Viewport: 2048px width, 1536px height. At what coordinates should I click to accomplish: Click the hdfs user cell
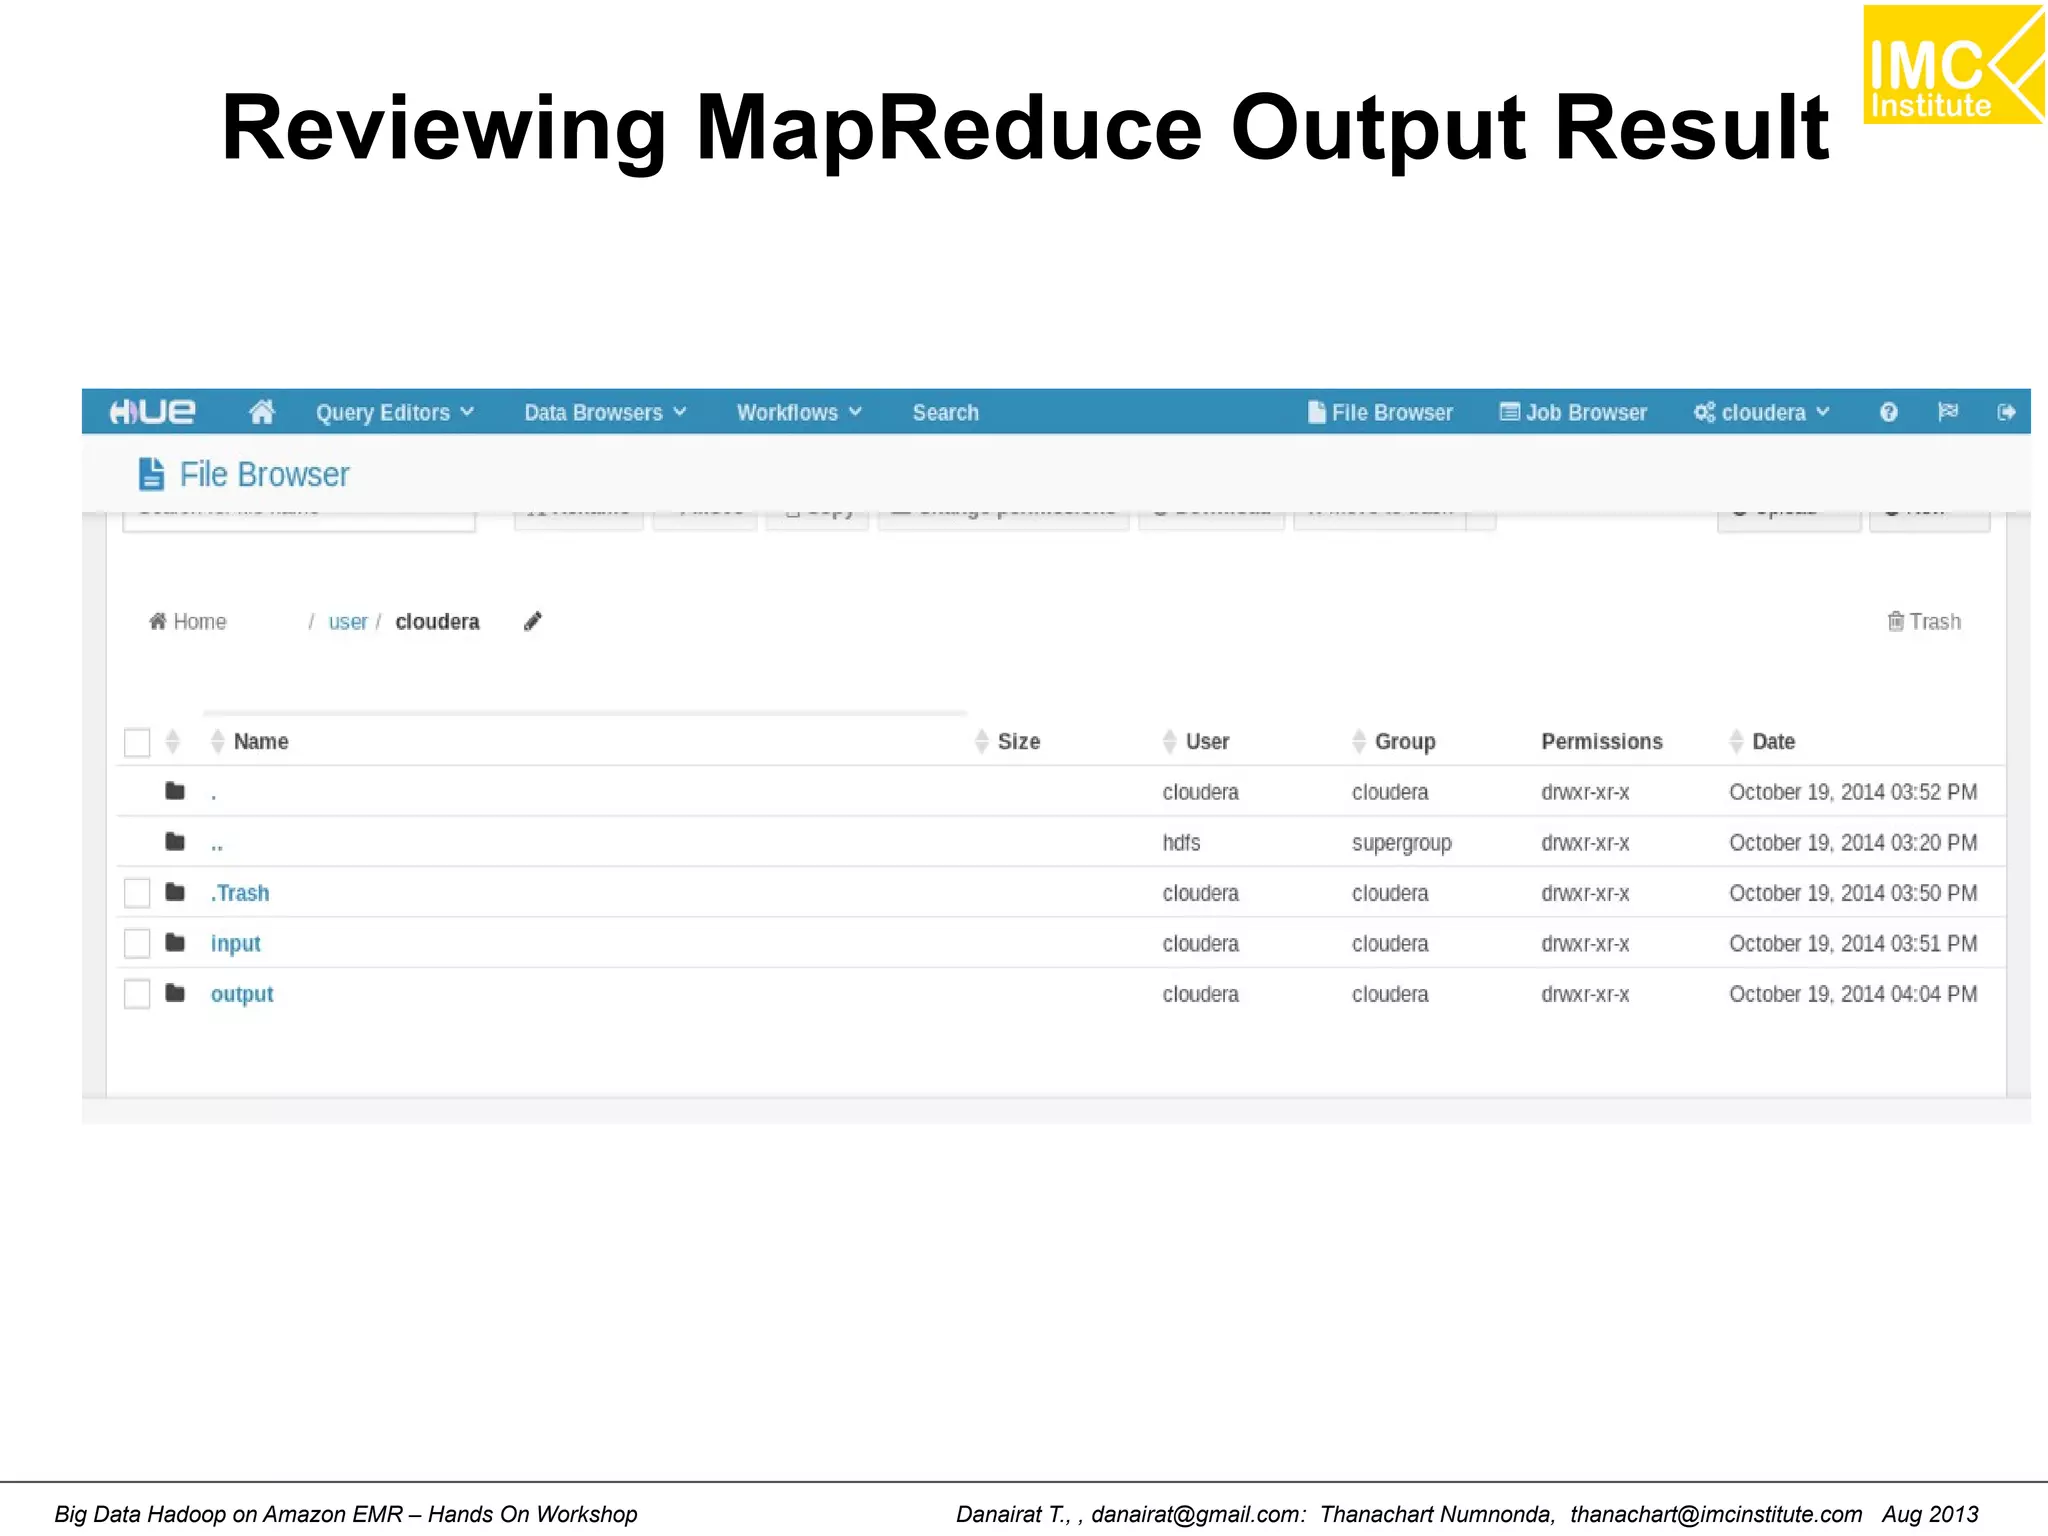(1181, 843)
